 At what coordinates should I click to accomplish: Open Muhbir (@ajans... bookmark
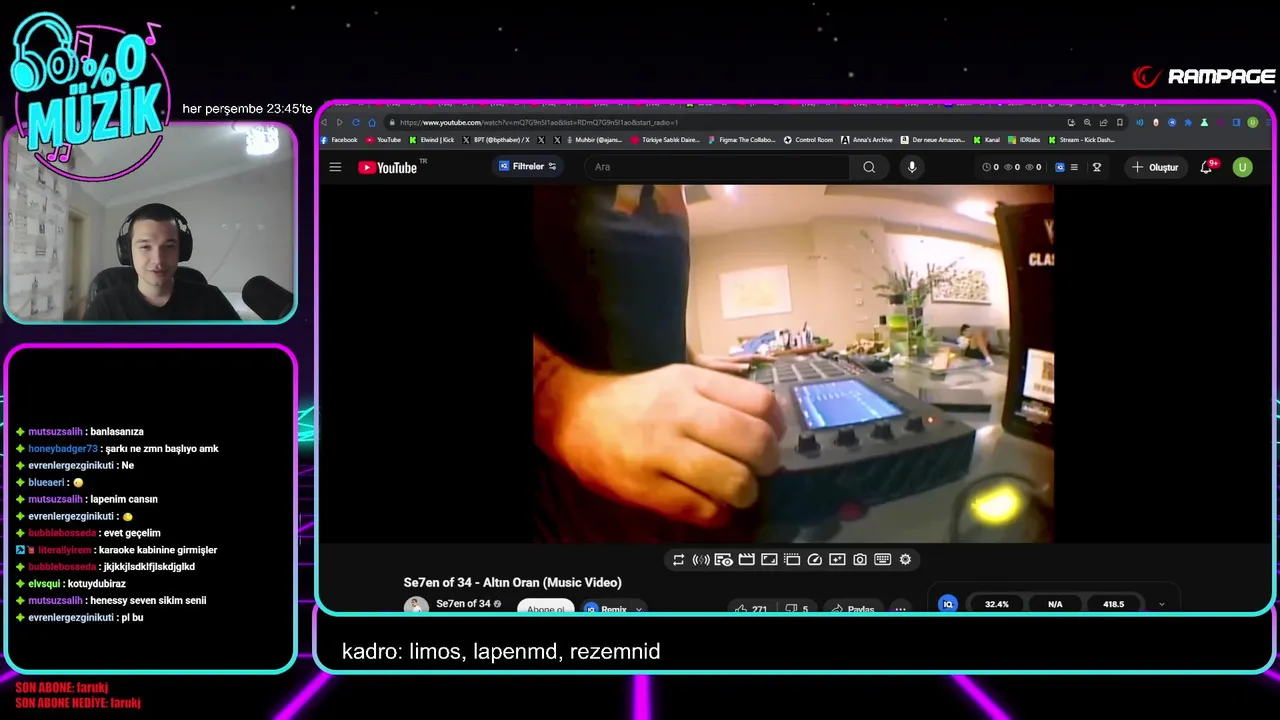point(593,140)
